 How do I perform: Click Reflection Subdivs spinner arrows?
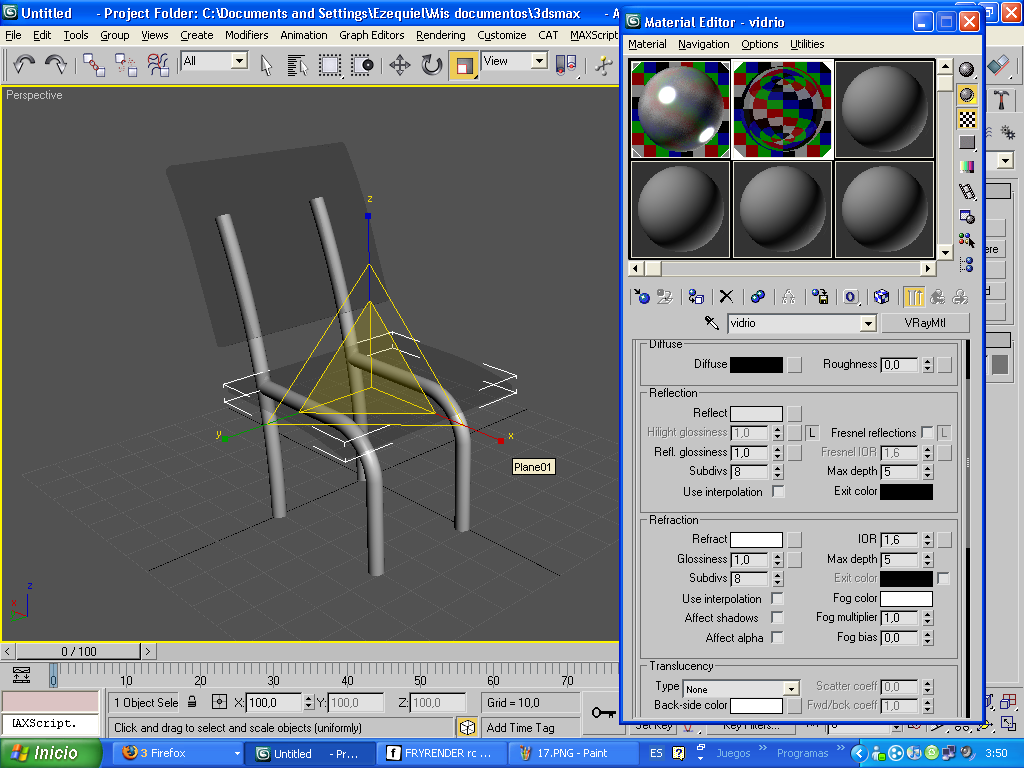pos(777,472)
